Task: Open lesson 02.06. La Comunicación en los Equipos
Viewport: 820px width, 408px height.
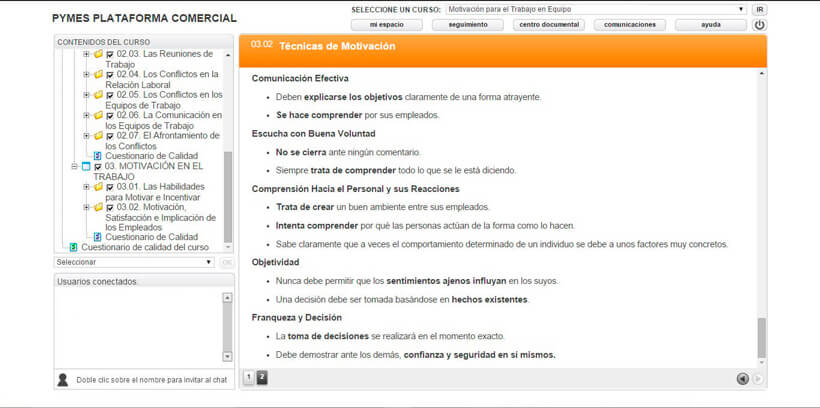Action: coord(164,120)
